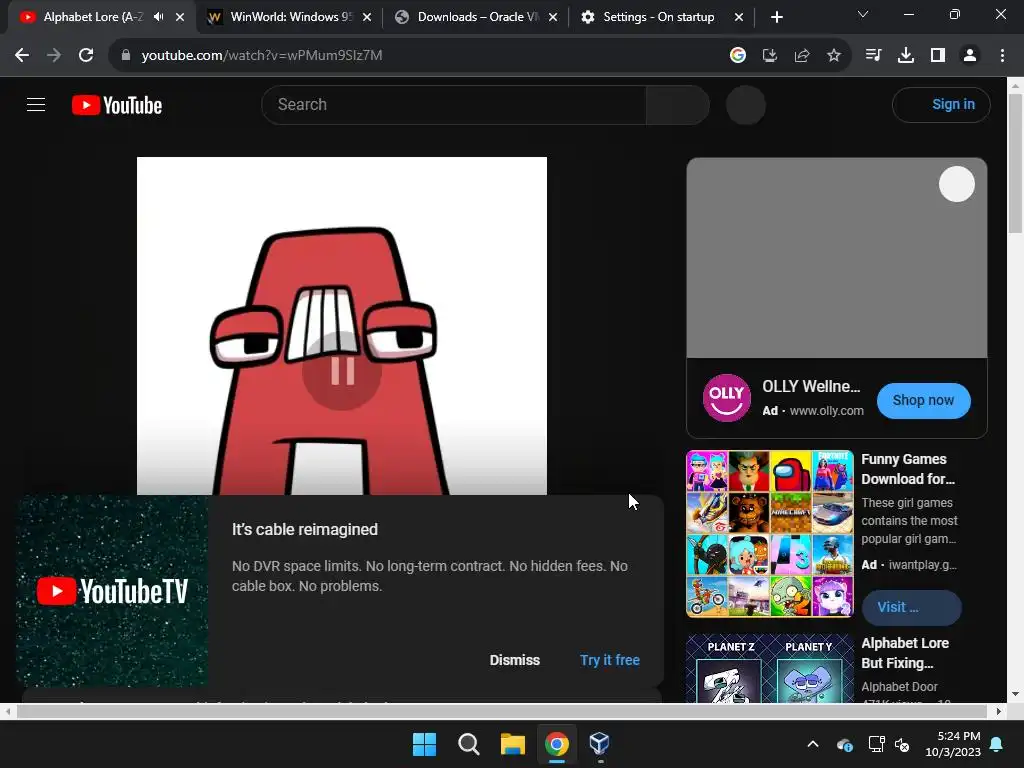Screen dimensions: 1024x768
Task: Open File Explorer from taskbar
Action: tap(513, 744)
